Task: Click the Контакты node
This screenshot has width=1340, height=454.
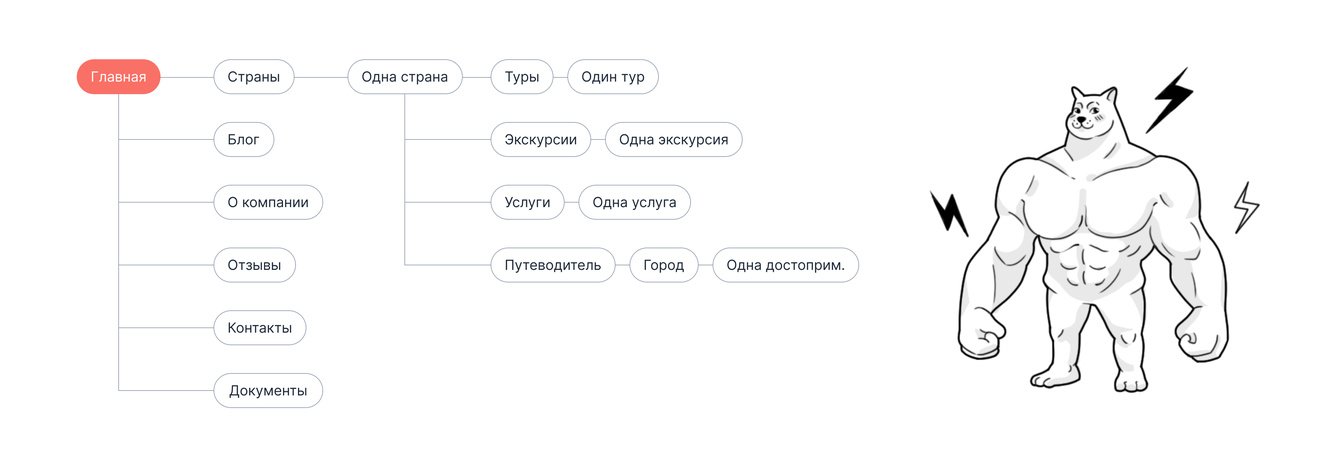Action: click(x=259, y=327)
